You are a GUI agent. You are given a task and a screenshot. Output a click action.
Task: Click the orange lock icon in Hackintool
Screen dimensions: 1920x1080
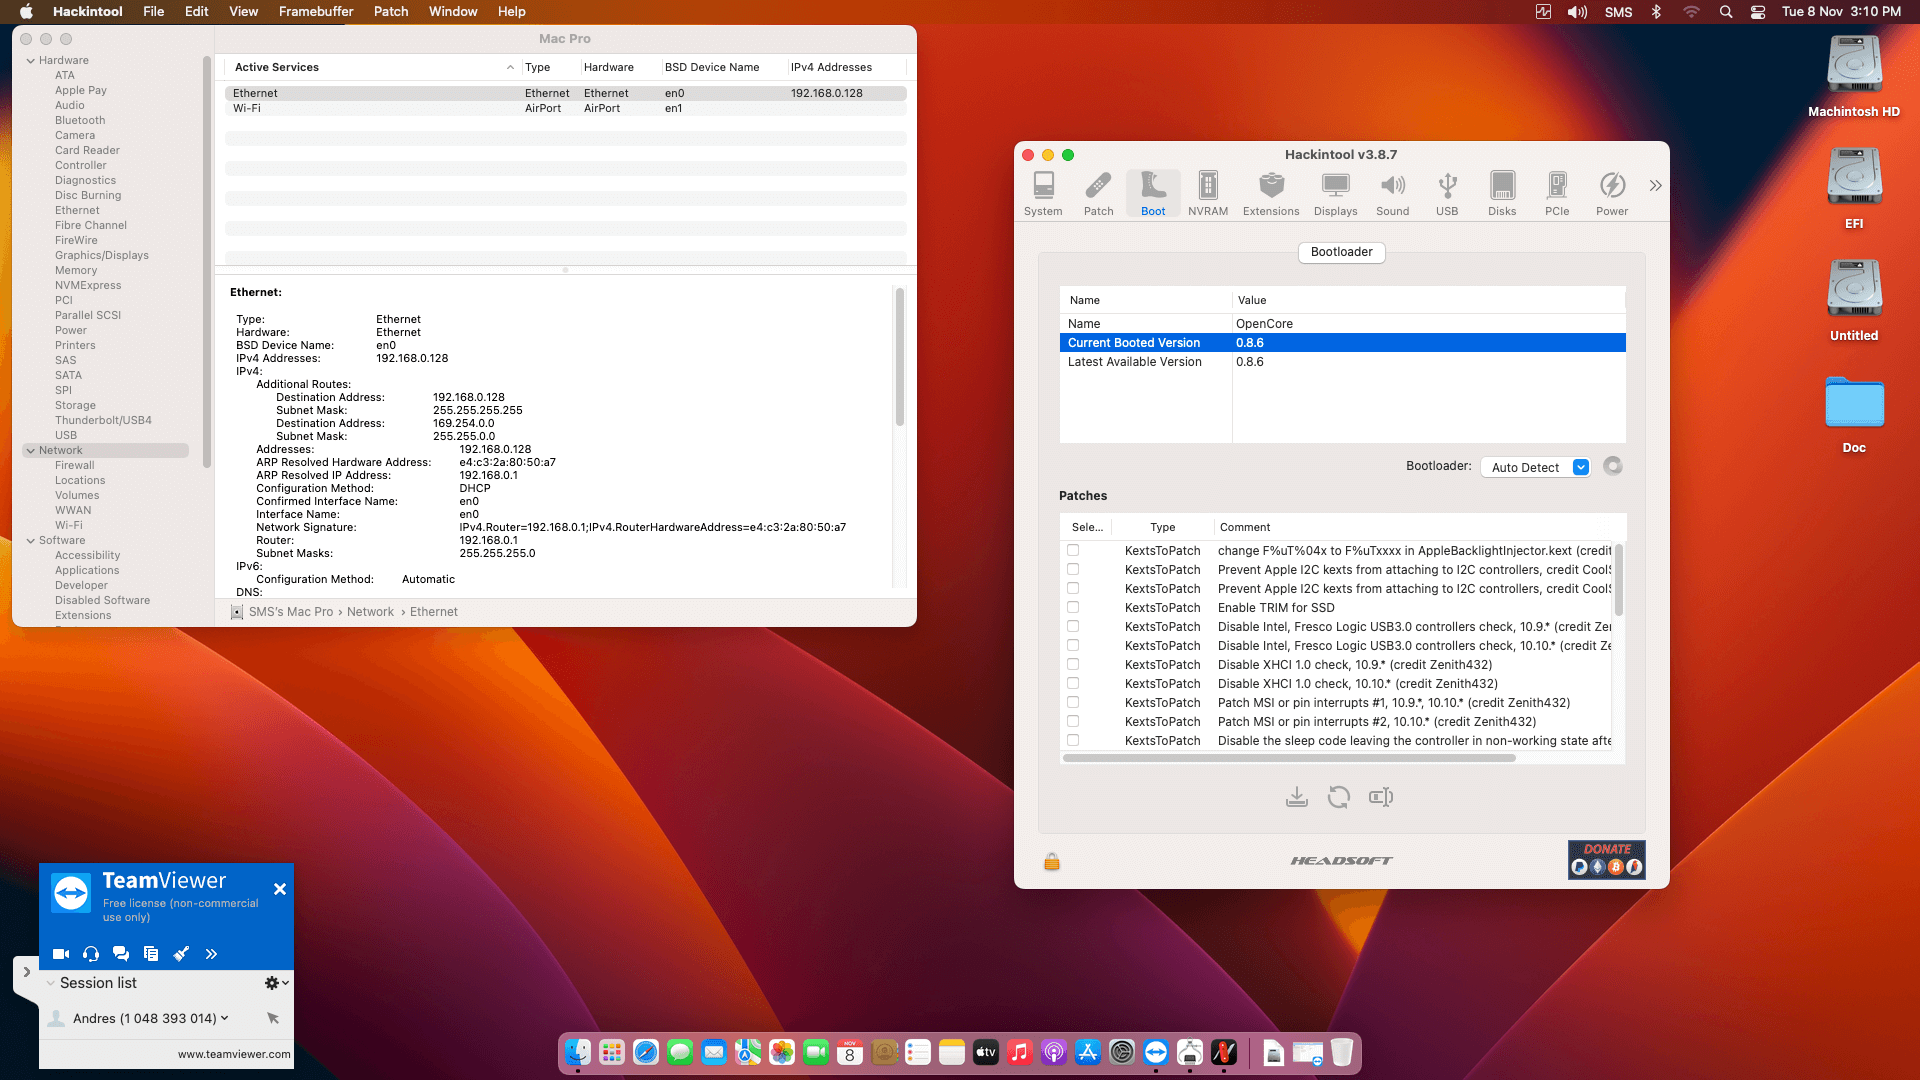click(1052, 861)
